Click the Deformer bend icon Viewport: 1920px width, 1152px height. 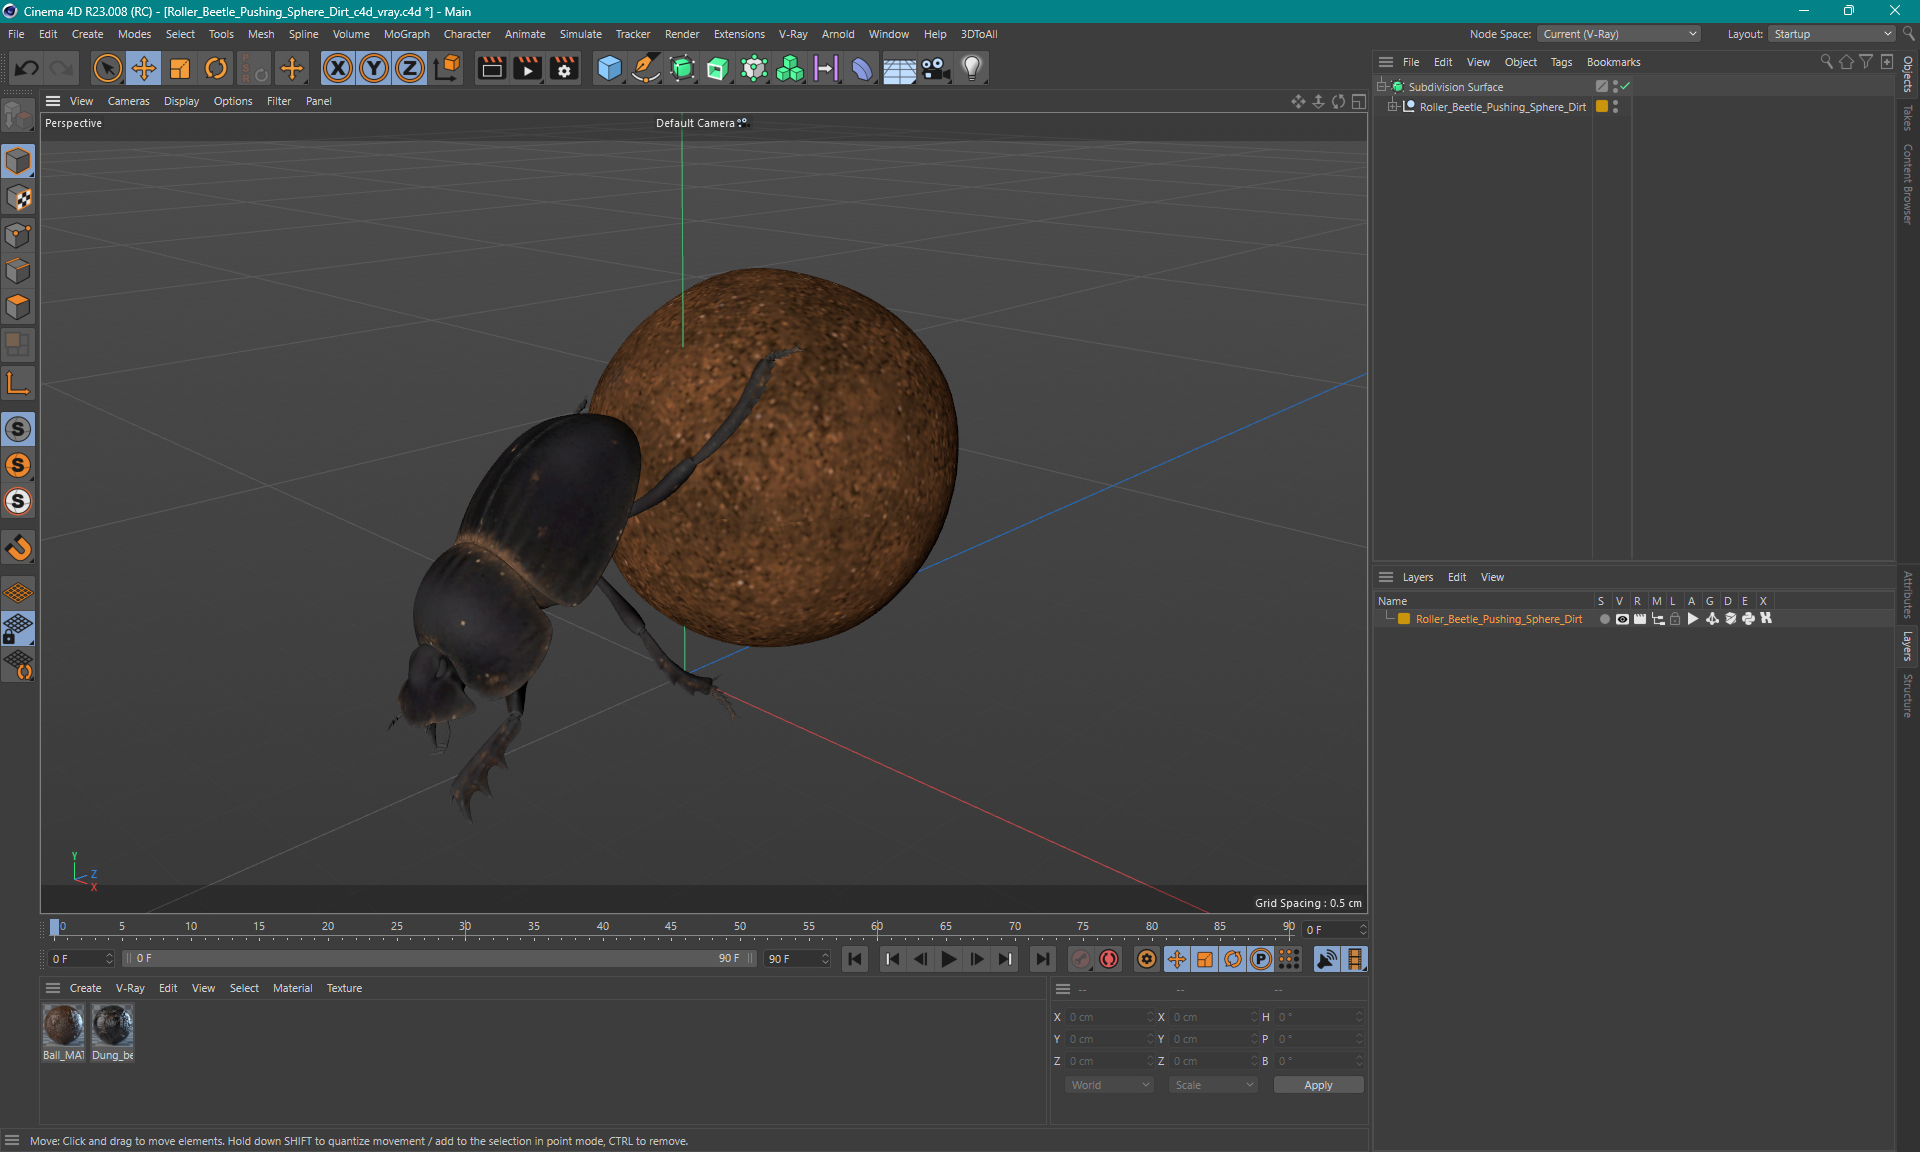click(x=862, y=68)
